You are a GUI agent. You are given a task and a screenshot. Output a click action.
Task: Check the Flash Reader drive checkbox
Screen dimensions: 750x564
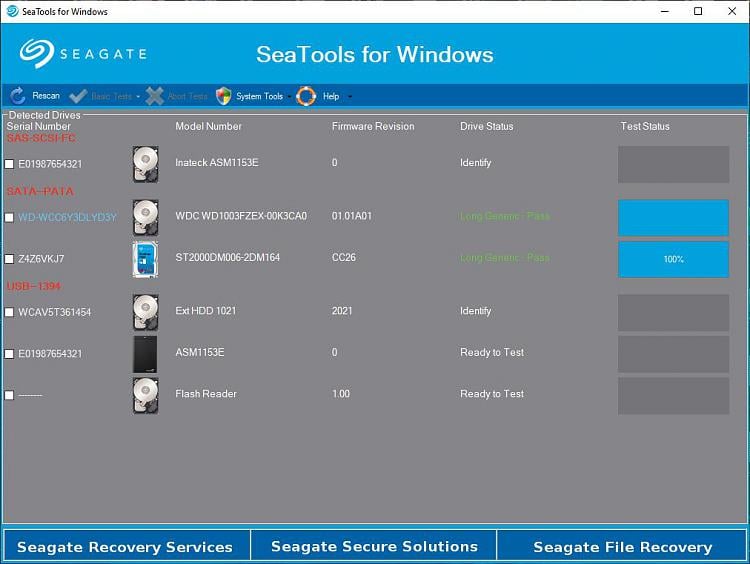(x=9, y=396)
